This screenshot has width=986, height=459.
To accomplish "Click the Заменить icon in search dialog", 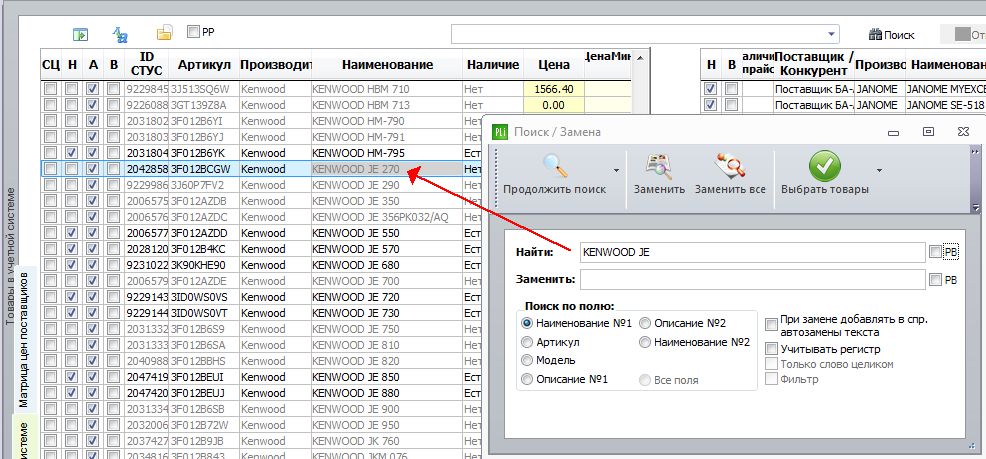I will click(x=660, y=167).
